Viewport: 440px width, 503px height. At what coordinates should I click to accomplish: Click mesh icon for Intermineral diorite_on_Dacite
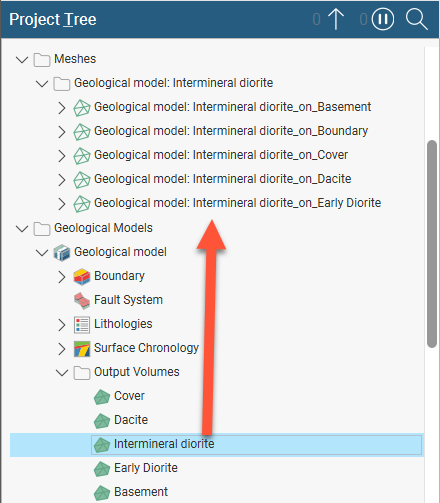click(x=82, y=180)
